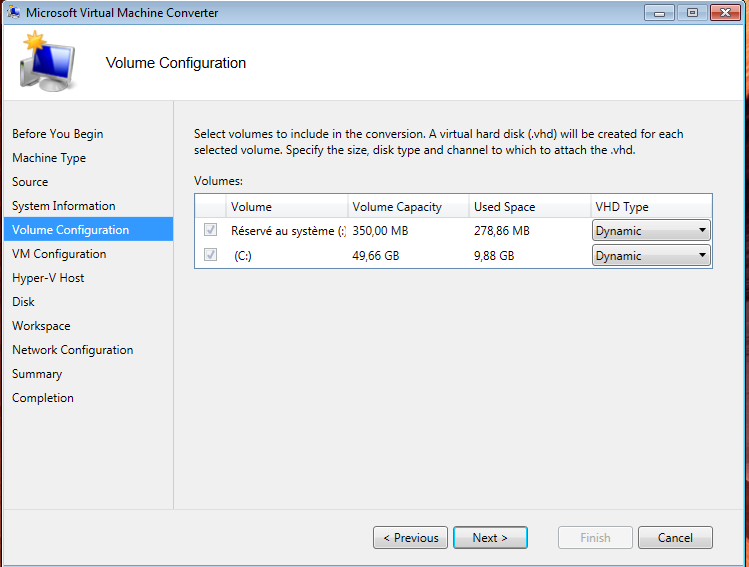Click the app icon in title bar

coord(13,13)
